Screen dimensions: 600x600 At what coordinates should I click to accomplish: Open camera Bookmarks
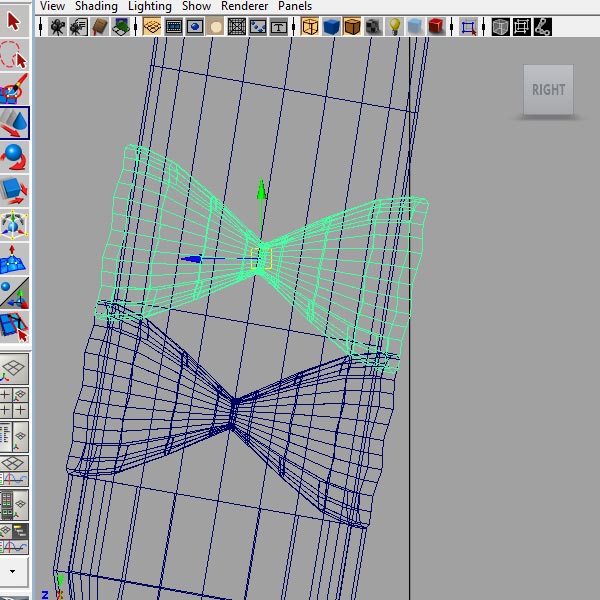pyautogui.click(x=99, y=27)
